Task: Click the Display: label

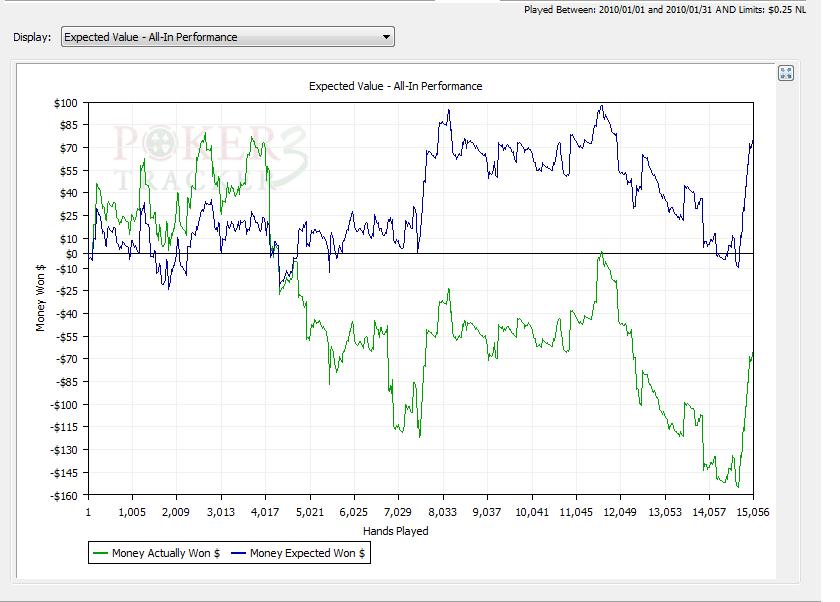Action: pos(32,37)
